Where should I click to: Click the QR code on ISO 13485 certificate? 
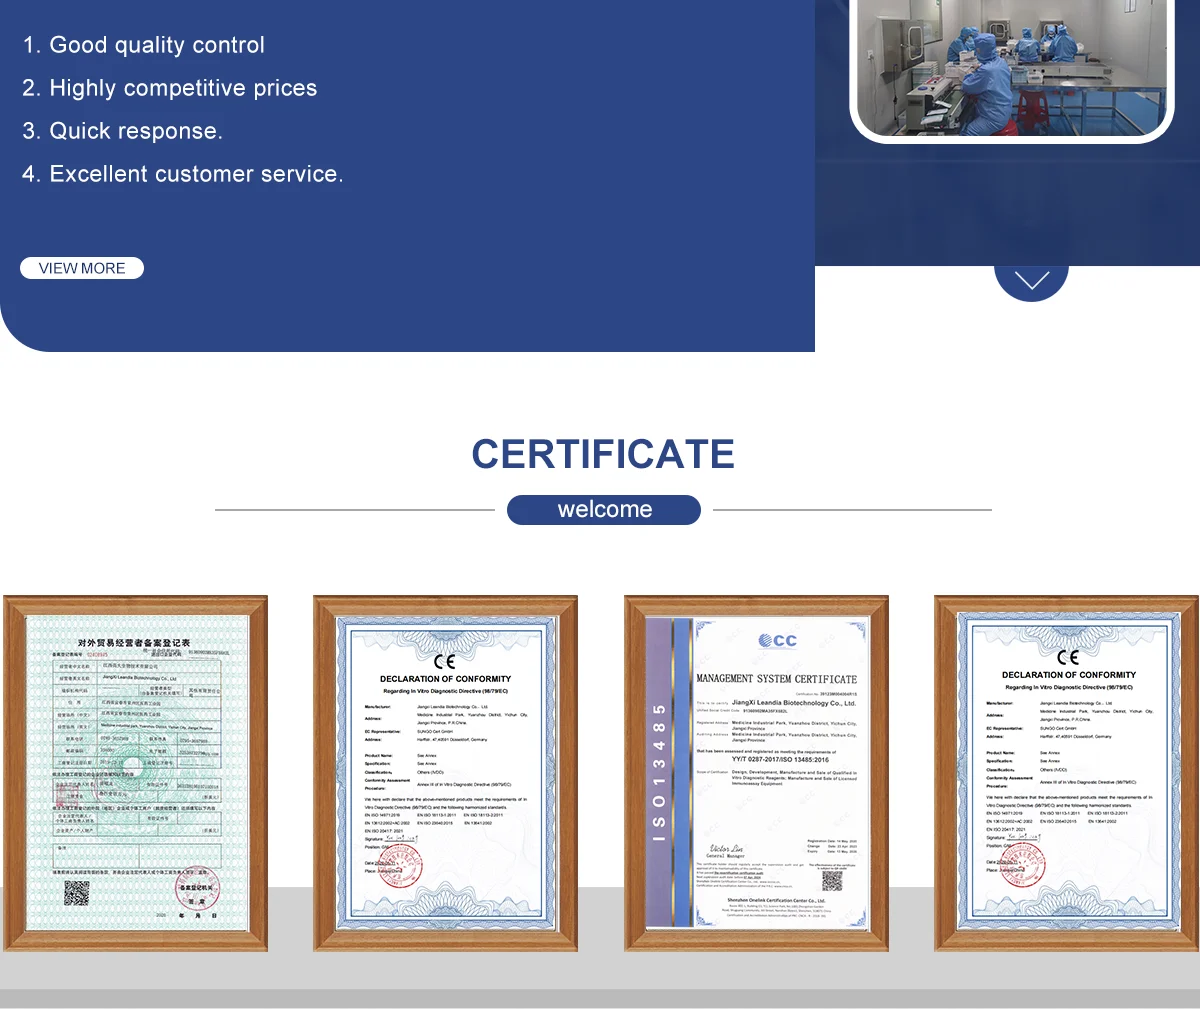(832, 882)
